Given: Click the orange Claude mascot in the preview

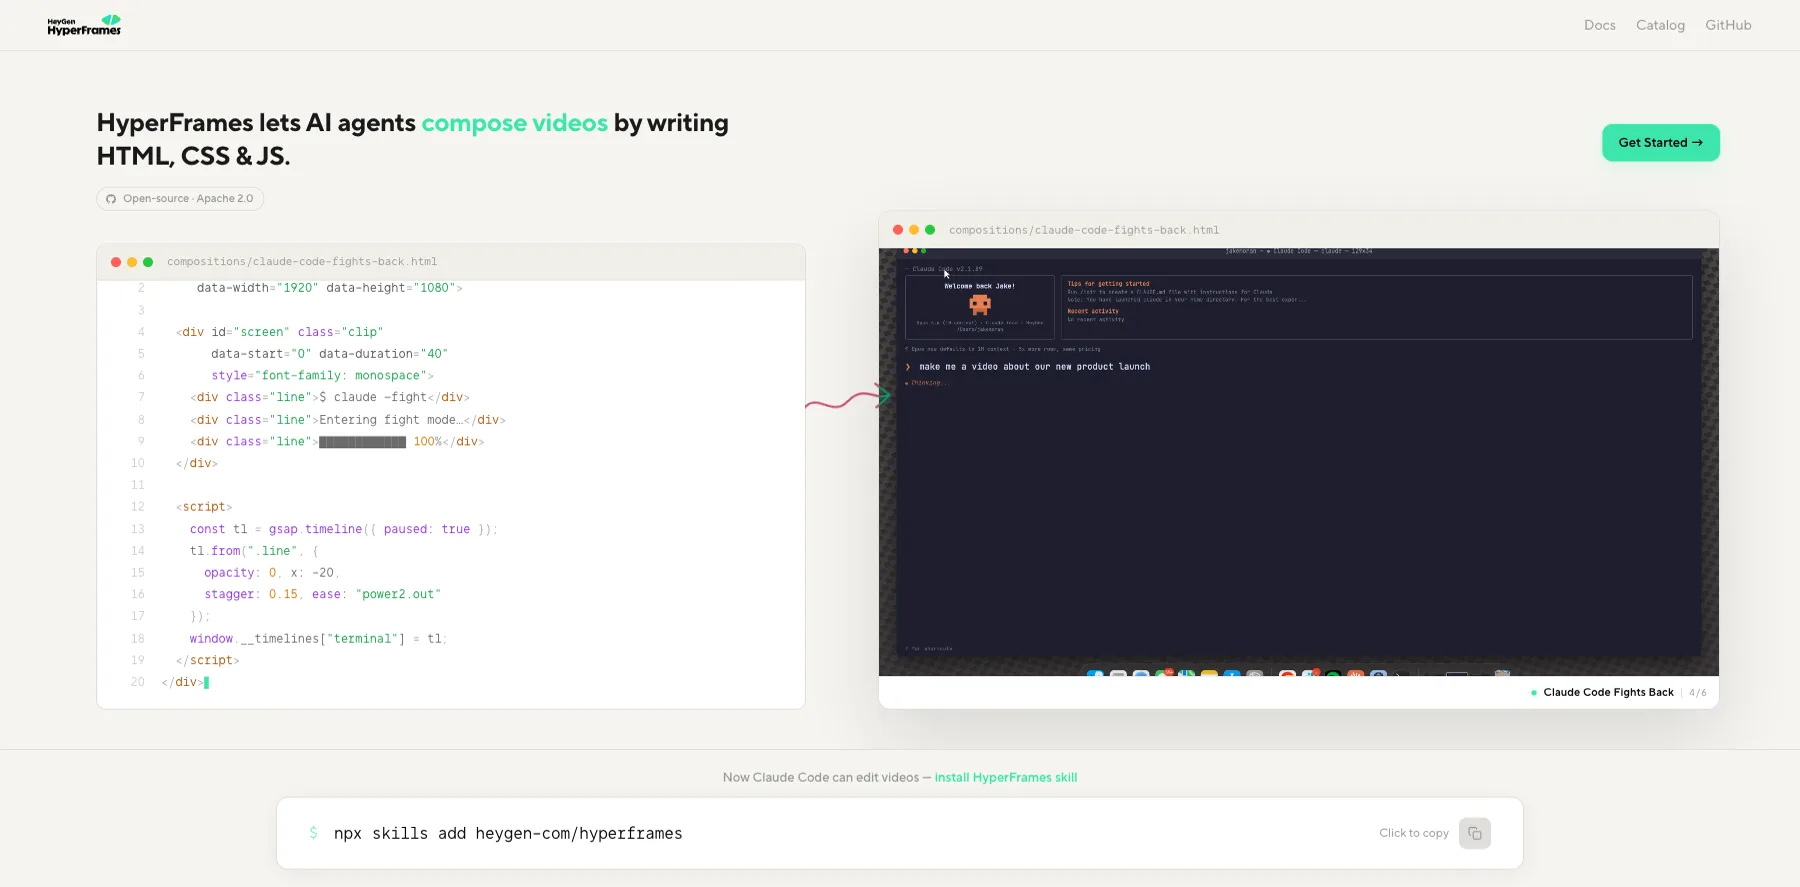Looking at the screenshot, I should (980, 304).
